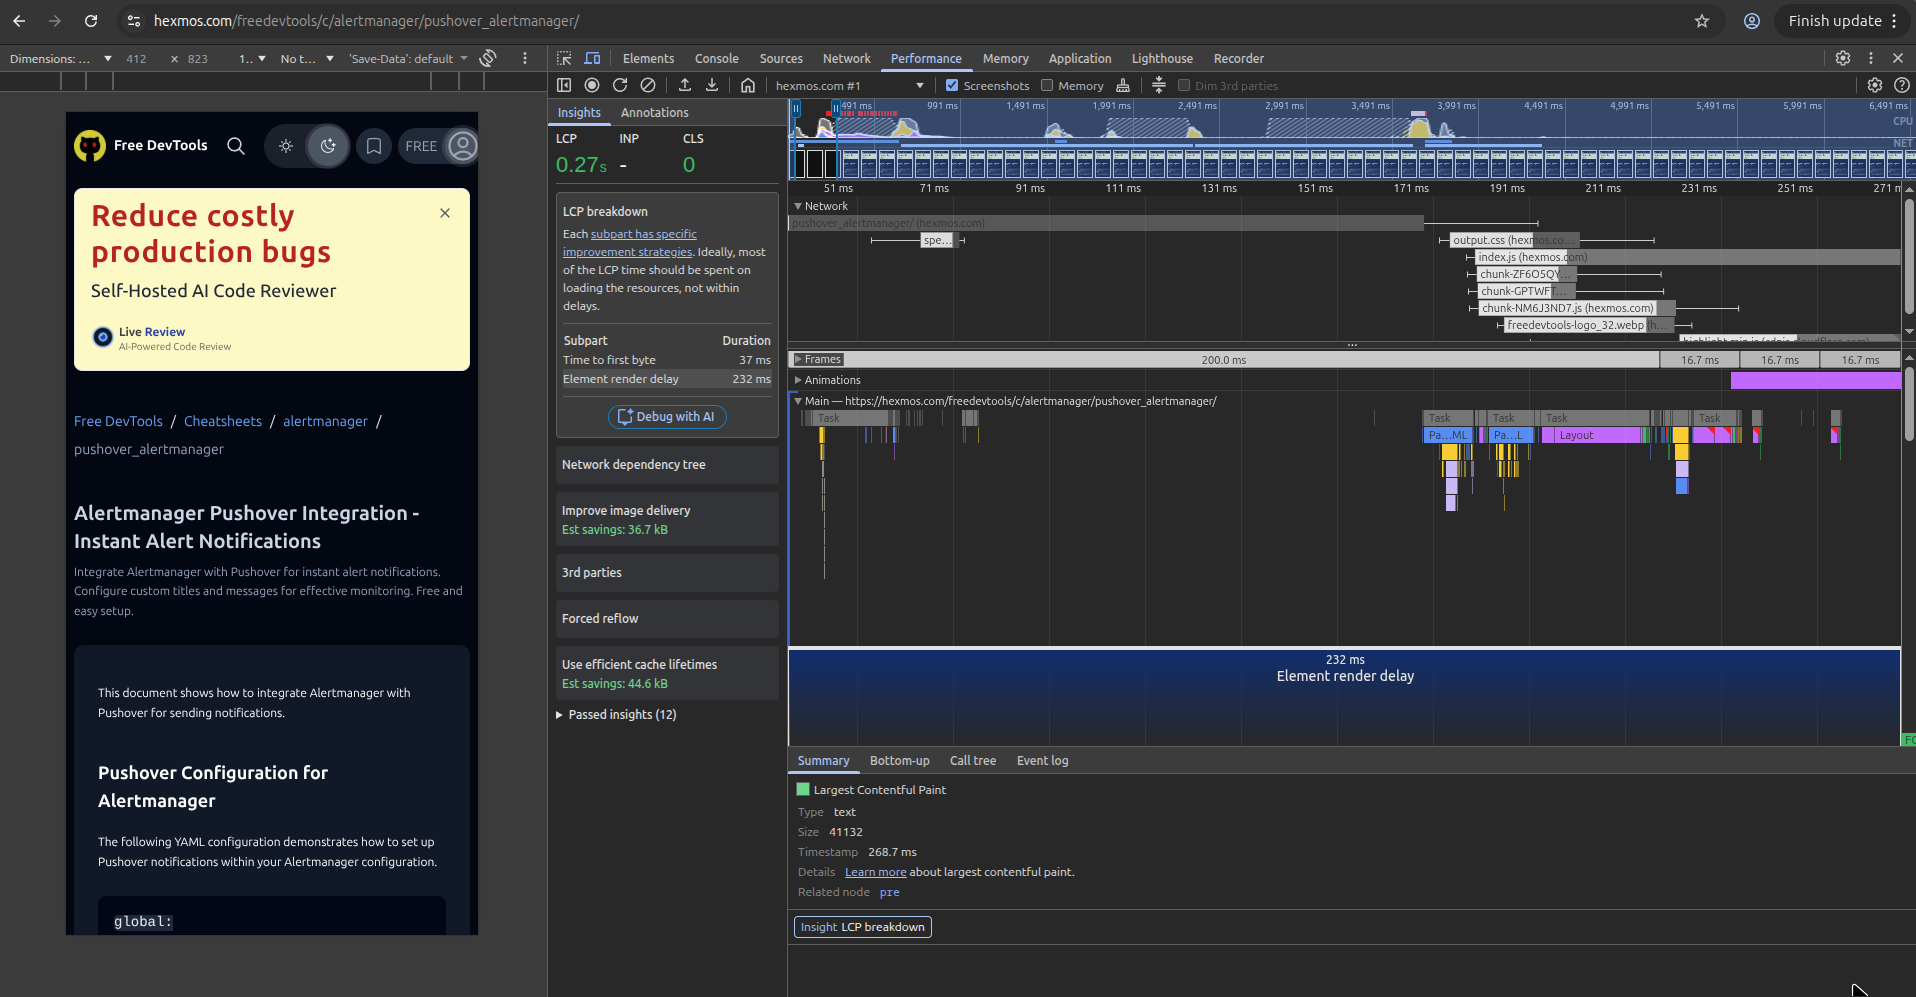The height and width of the screenshot is (997, 1916).
Task: Open the Cheatsheets breadcrumb link
Action: (x=223, y=422)
